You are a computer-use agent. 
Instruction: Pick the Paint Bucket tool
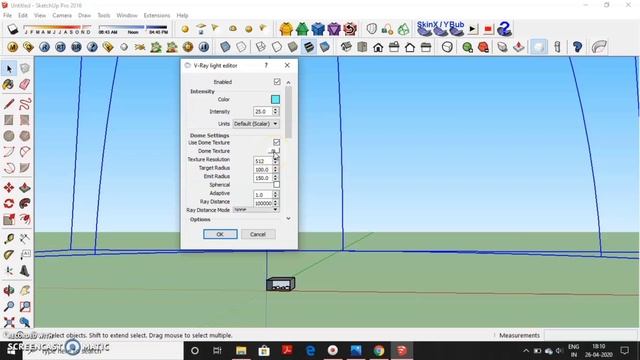point(9,84)
